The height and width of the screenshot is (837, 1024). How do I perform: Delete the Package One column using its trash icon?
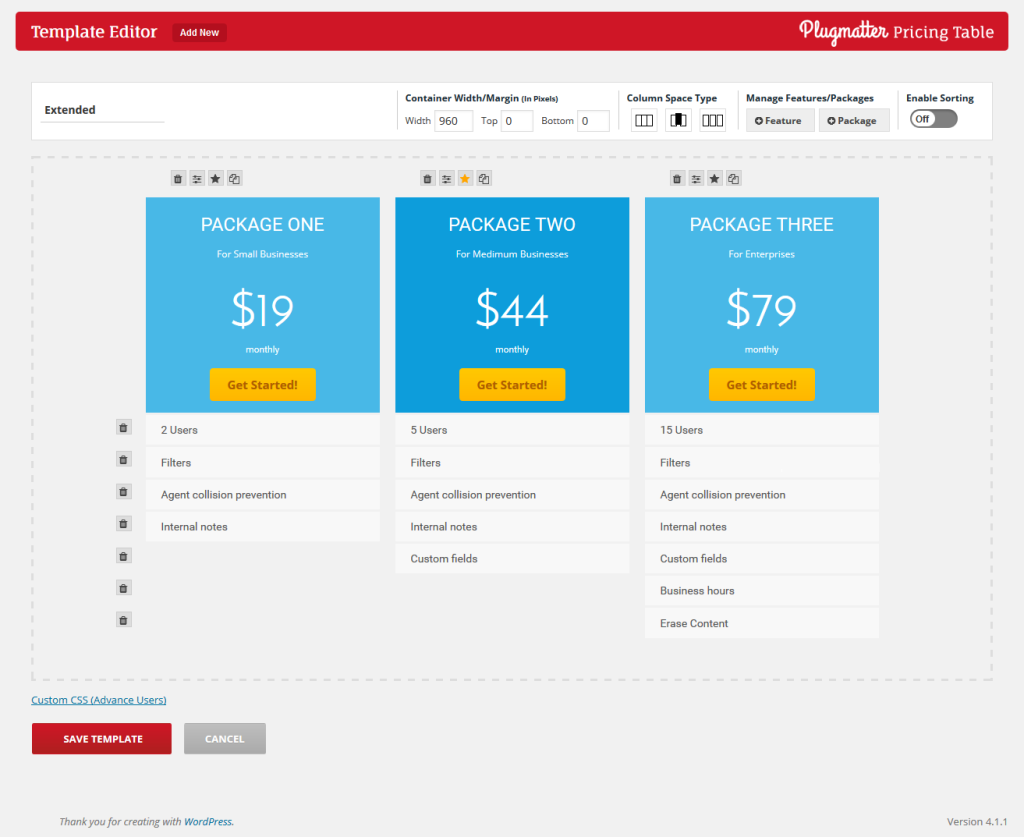(178, 178)
